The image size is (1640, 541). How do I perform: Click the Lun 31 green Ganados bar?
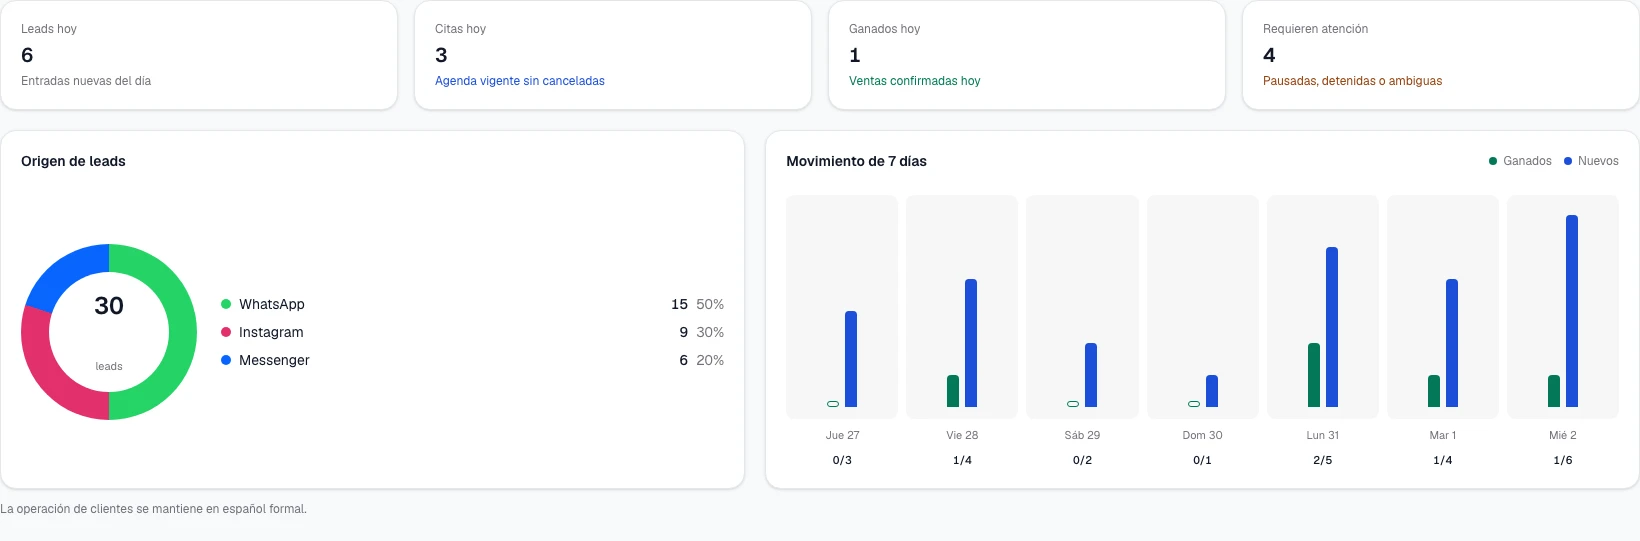[1314, 375]
